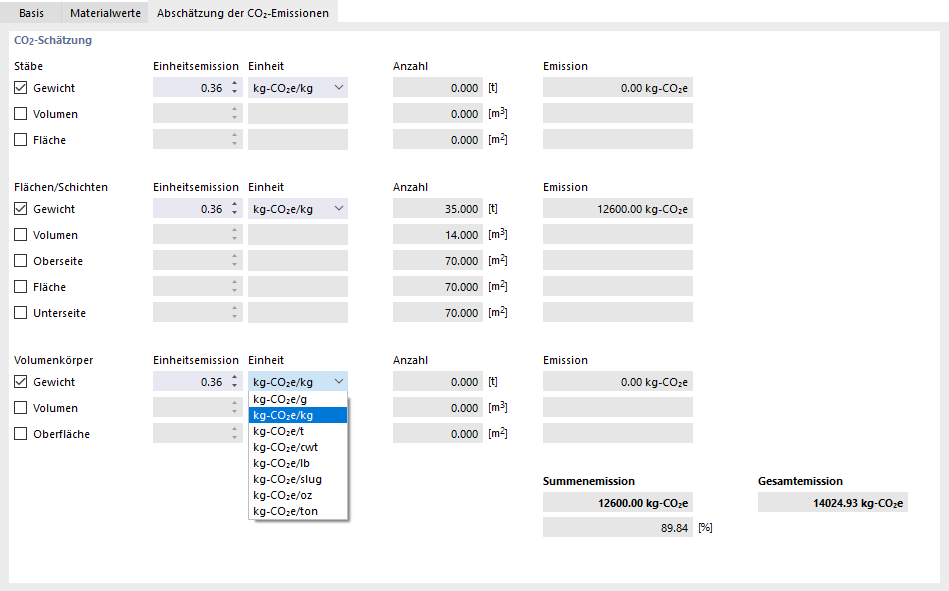The height and width of the screenshot is (591, 949).
Task: Click the 14.000 m³ Anzahl value
Action: pyautogui.click(x=438, y=235)
